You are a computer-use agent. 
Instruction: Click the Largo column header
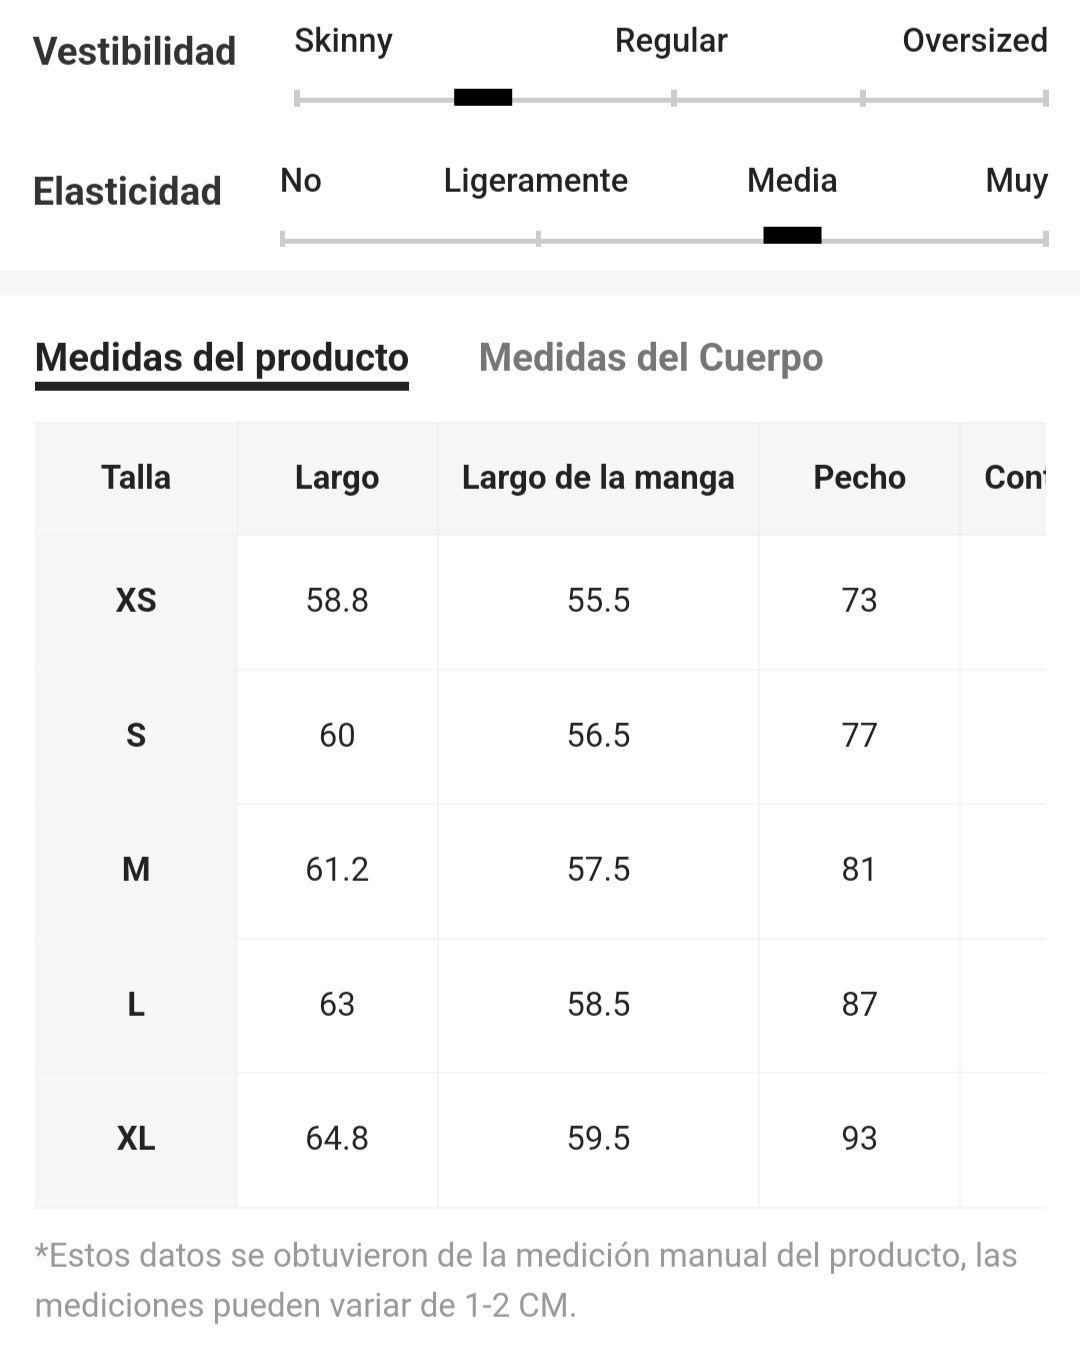tap(337, 478)
